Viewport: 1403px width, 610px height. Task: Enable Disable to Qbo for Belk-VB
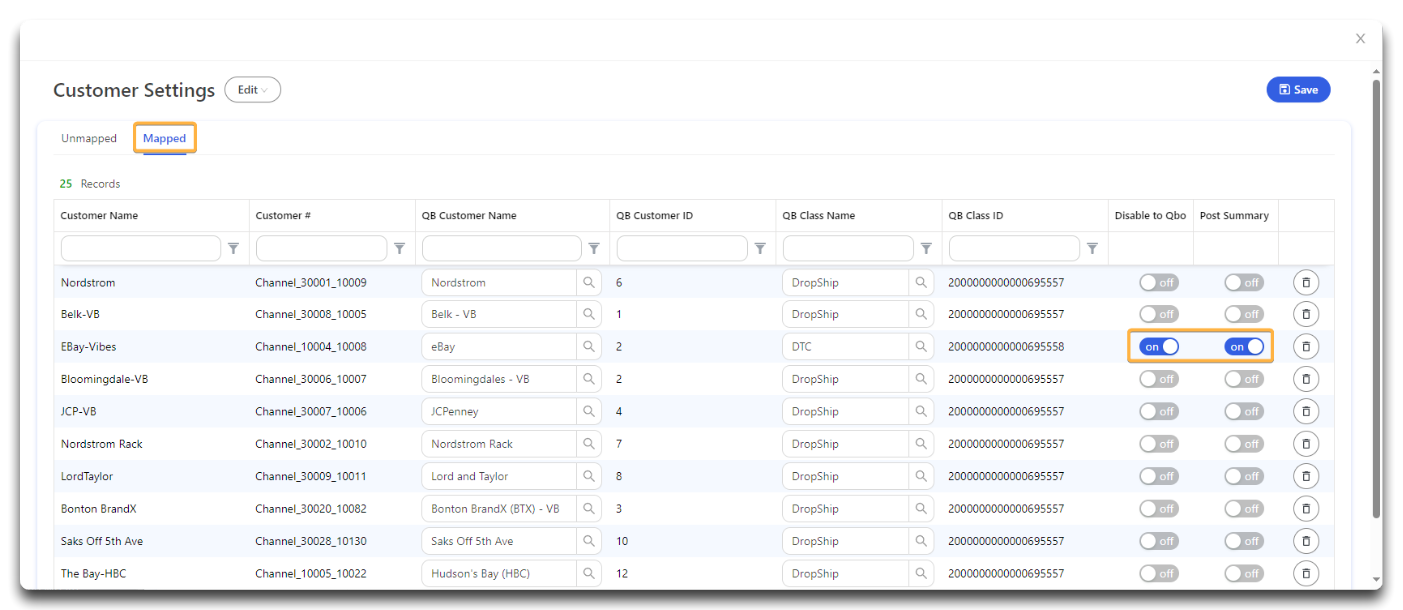(x=1159, y=314)
